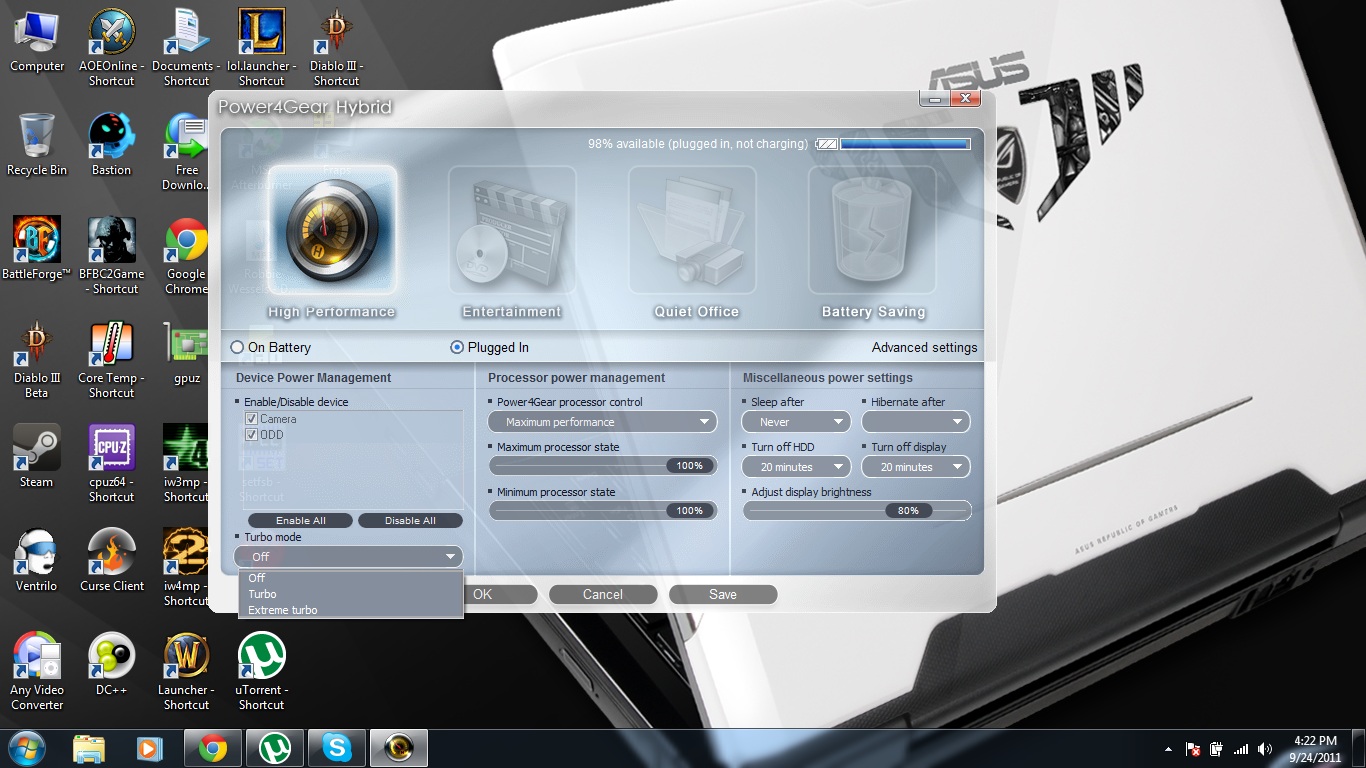
Task: Open the WoW Launcher shortcut icon
Action: coord(187,671)
